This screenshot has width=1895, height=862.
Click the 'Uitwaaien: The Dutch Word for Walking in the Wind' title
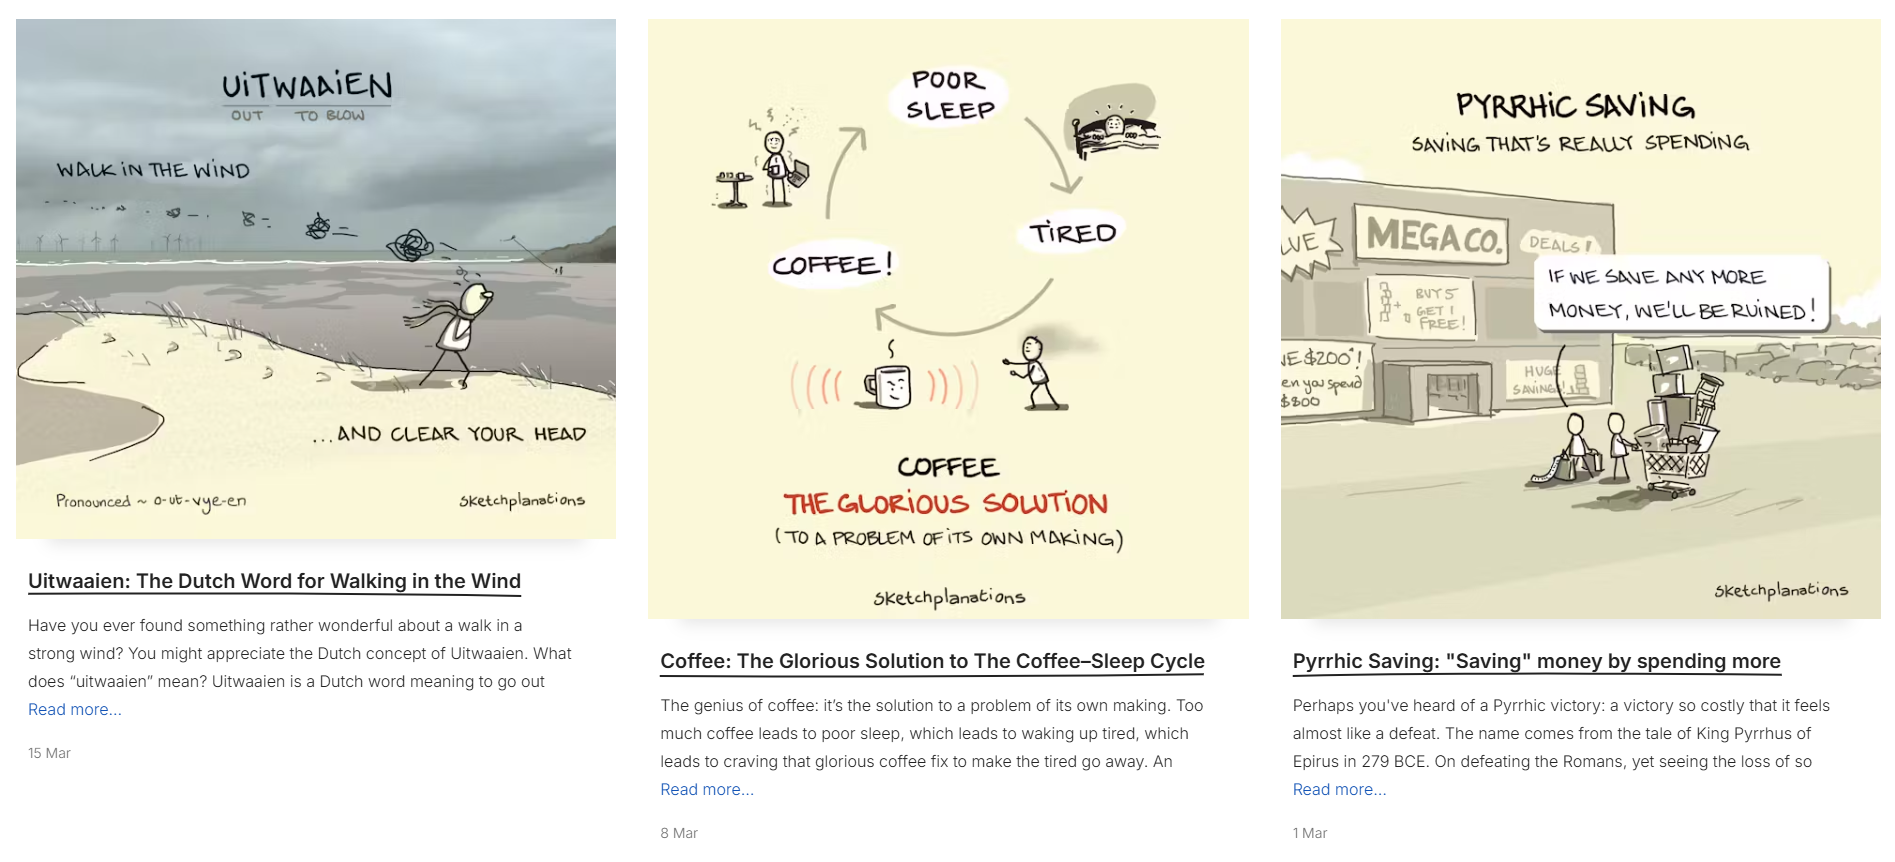(274, 581)
